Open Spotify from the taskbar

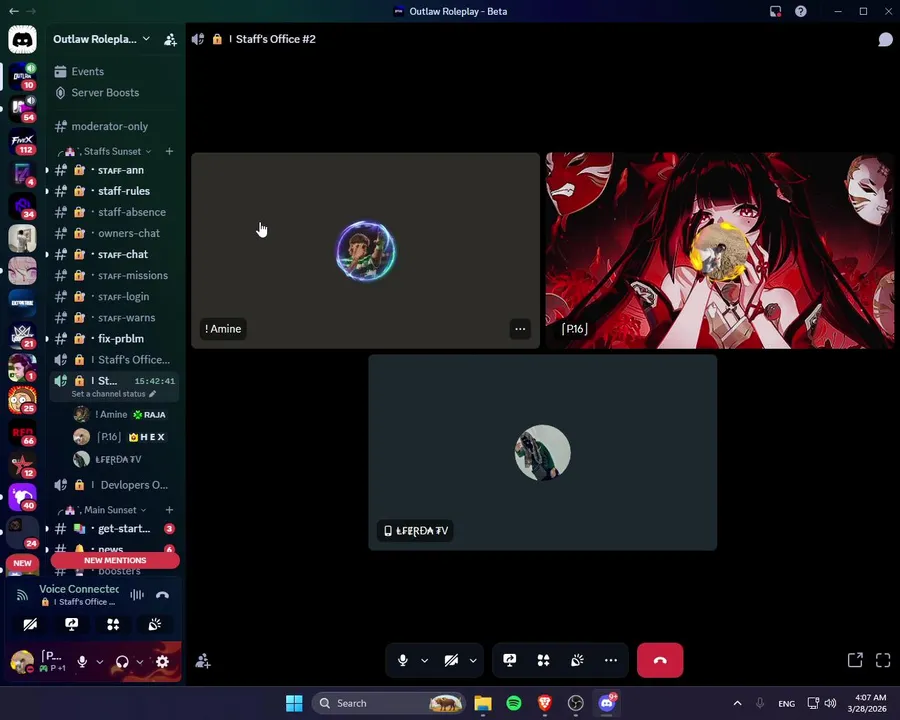[x=514, y=703]
